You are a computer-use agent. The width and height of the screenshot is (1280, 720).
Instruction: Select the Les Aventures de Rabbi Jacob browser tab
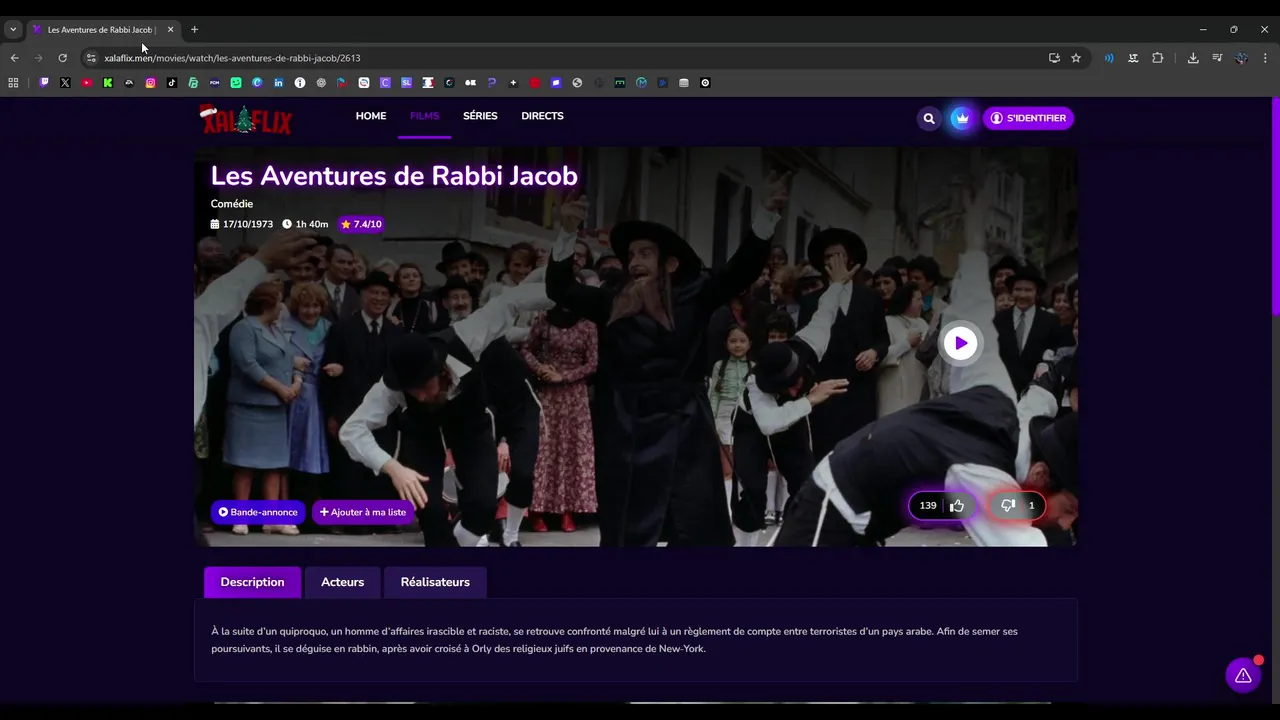click(103, 29)
